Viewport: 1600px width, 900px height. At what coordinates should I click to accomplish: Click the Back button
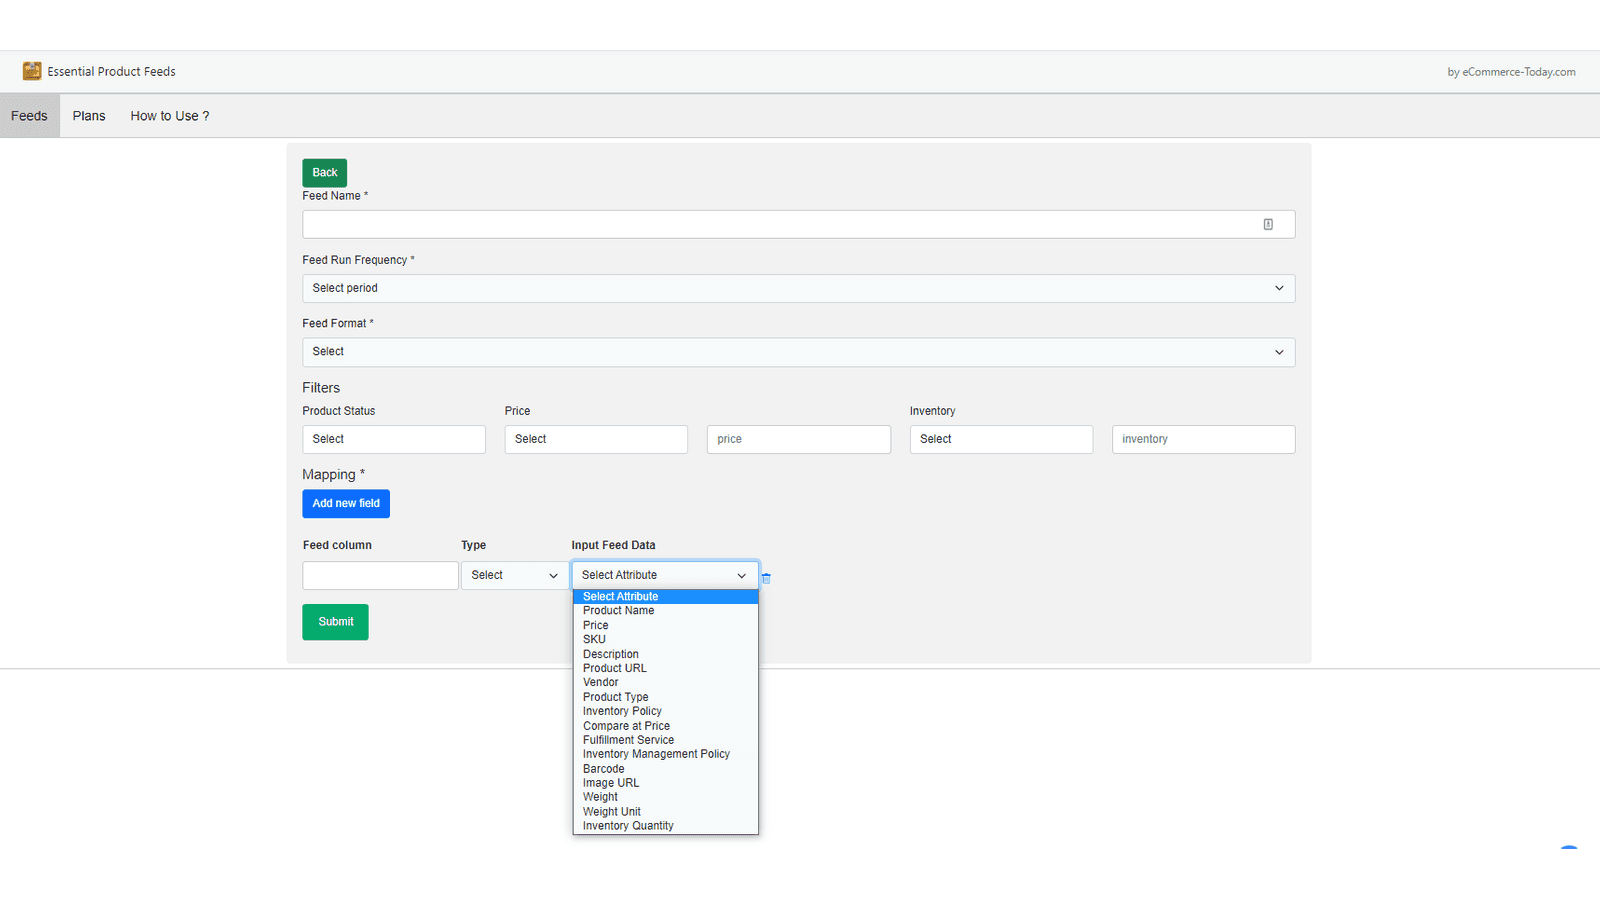(324, 172)
